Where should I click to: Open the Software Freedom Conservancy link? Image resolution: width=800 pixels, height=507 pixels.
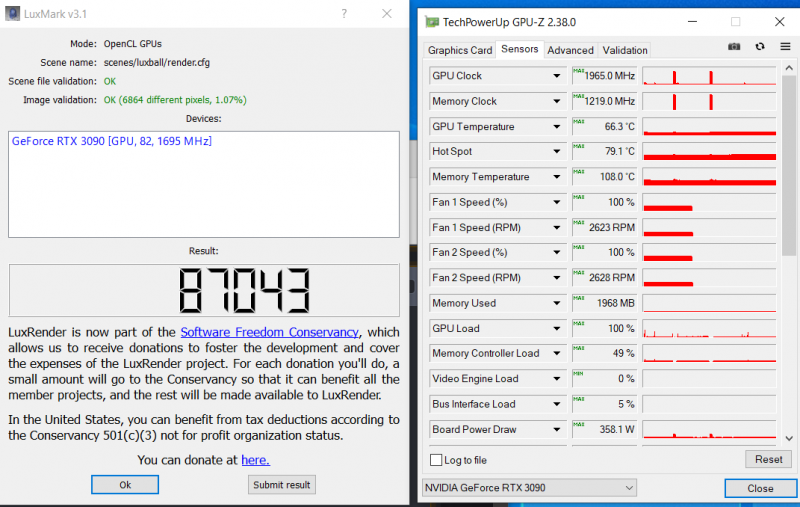click(269, 332)
